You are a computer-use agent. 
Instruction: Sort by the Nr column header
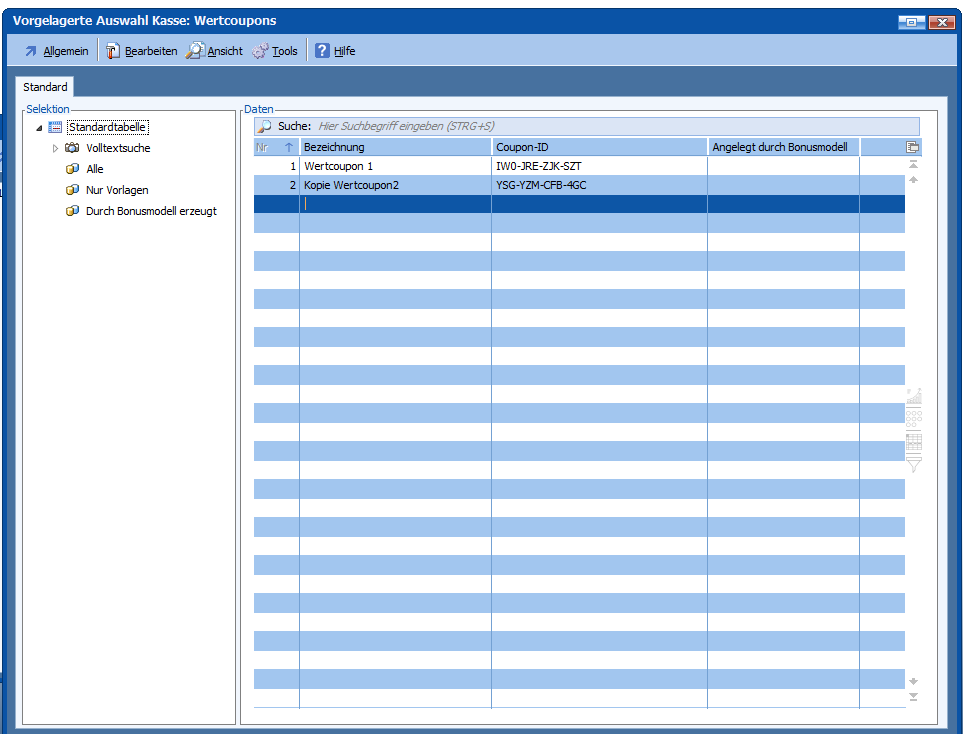coord(276,147)
